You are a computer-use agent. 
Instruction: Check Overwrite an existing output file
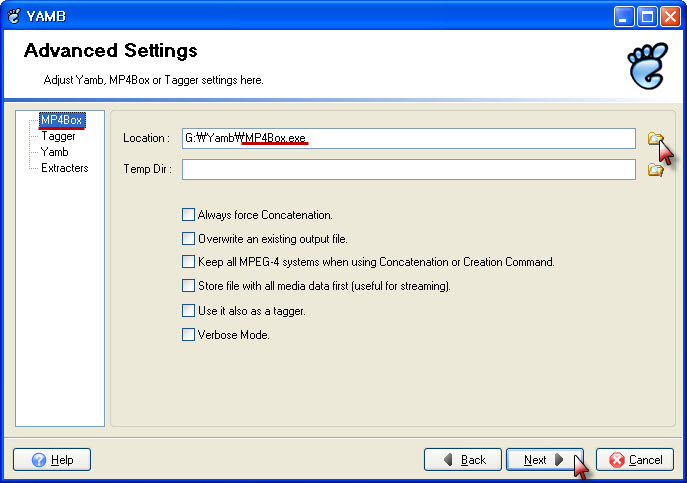(188, 238)
